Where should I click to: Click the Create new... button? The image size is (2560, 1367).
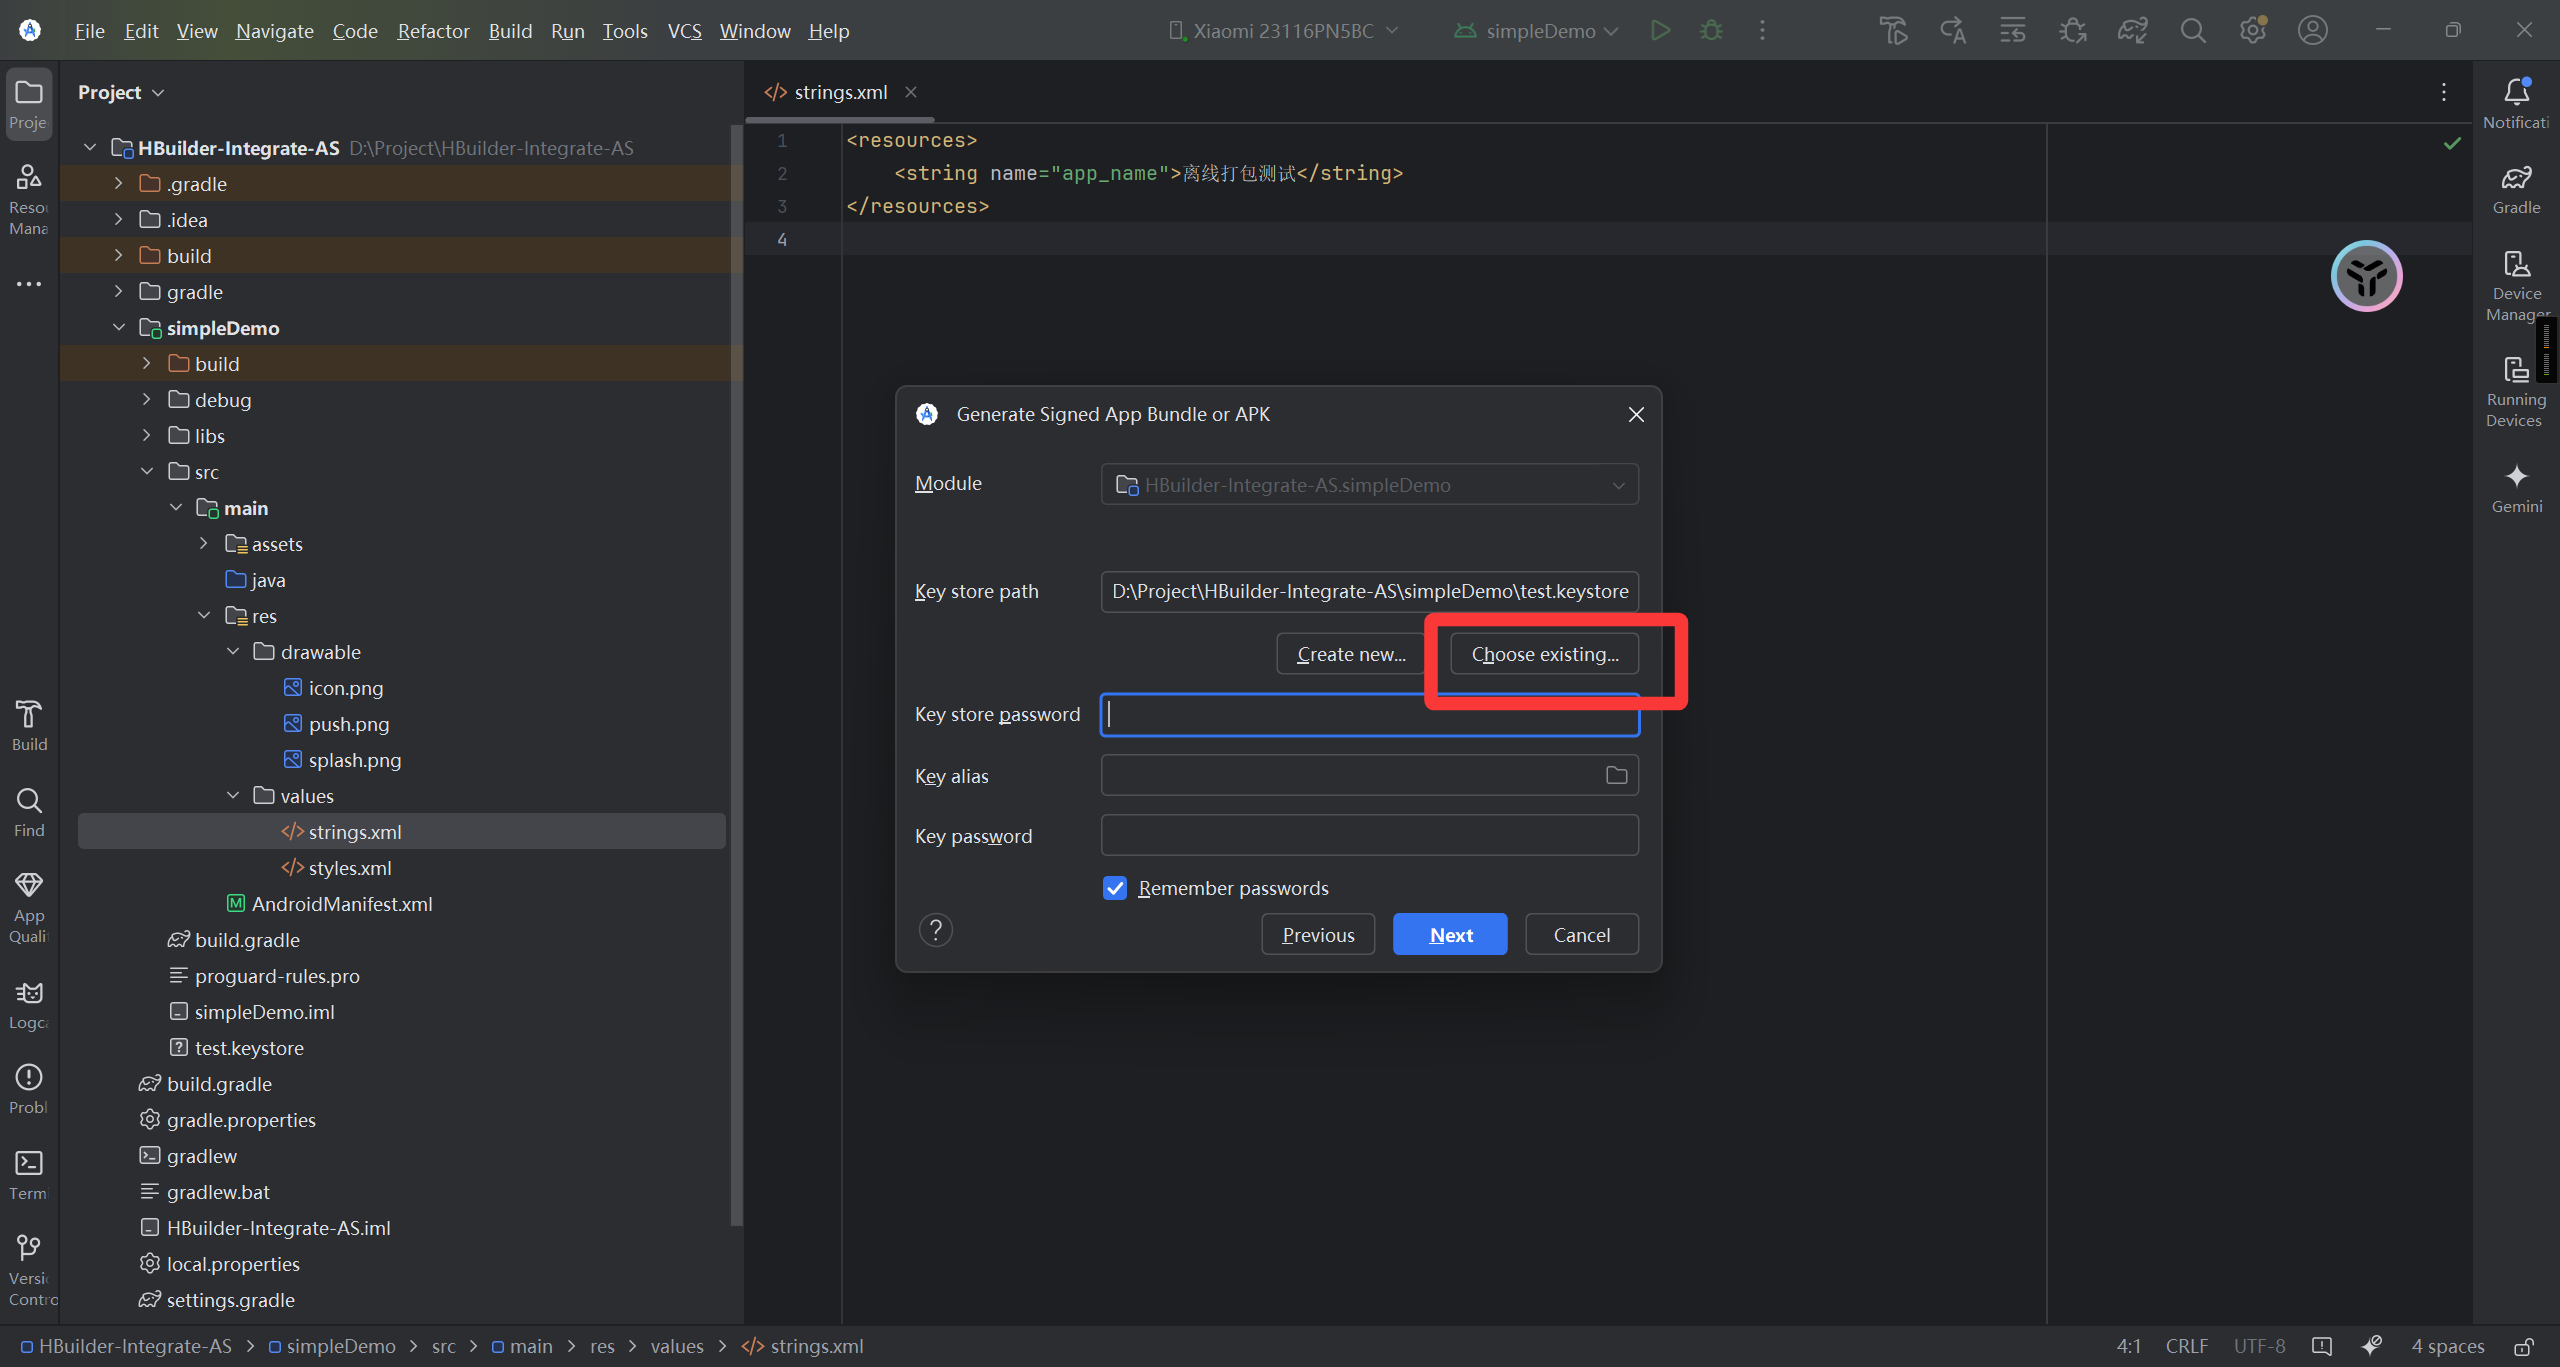(1350, 654)
